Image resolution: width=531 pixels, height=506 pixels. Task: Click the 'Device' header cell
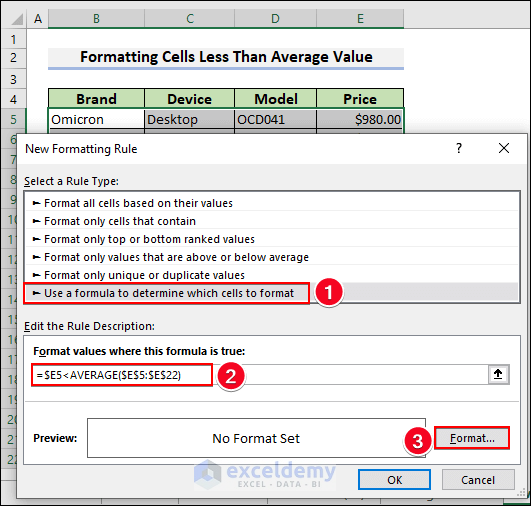tap(190, 99)
